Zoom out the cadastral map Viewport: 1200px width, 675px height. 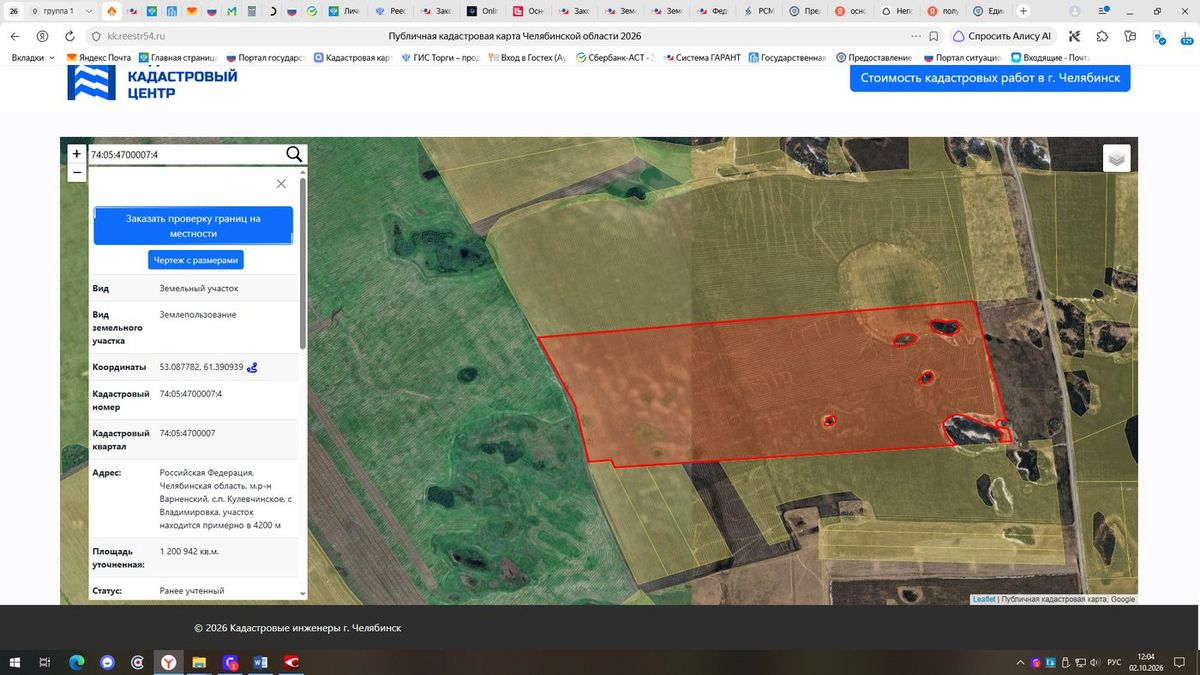77,172
